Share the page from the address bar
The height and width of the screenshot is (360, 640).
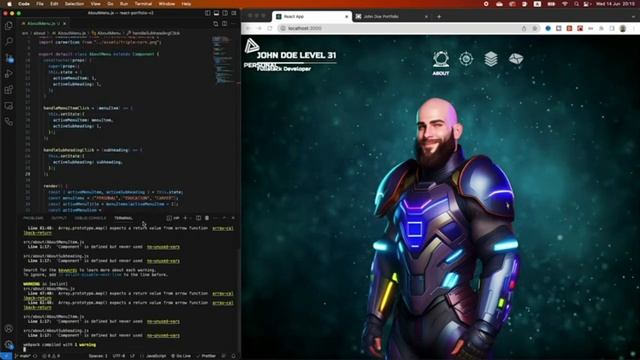[524, 28]
